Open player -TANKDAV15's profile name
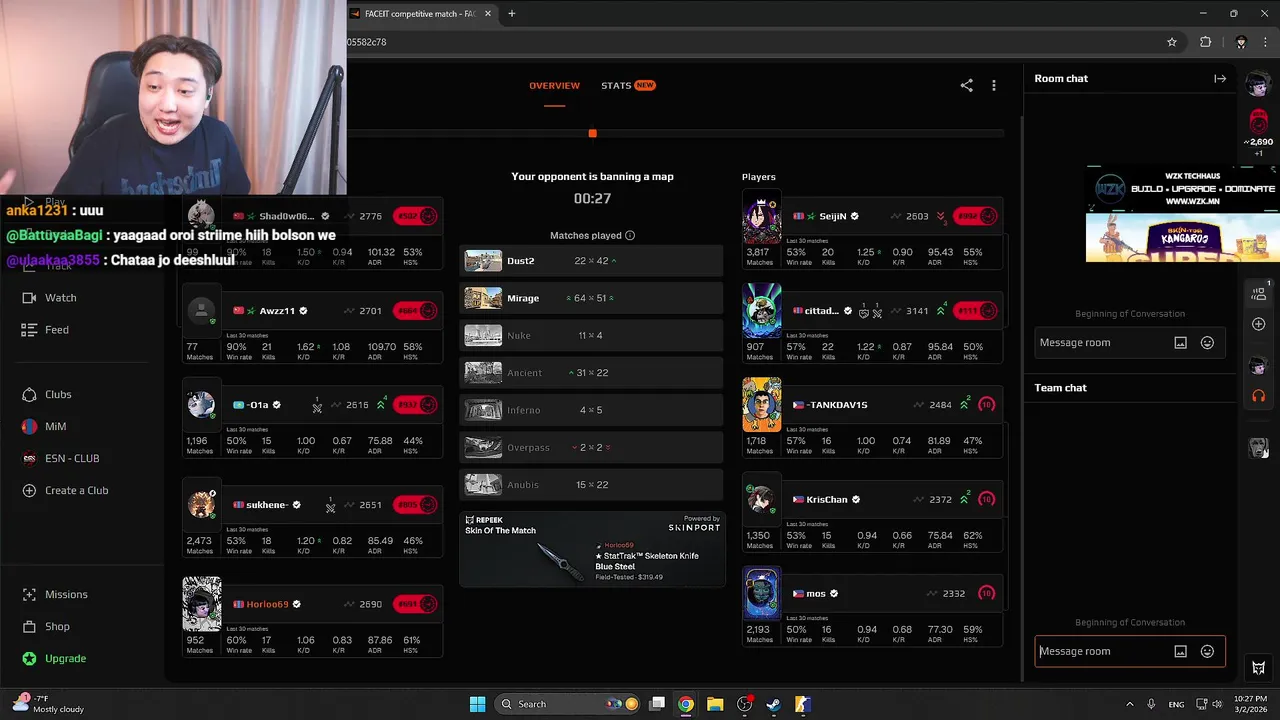Image resolution: width=1280 pixels, height=720 pixels. point(836,405)
